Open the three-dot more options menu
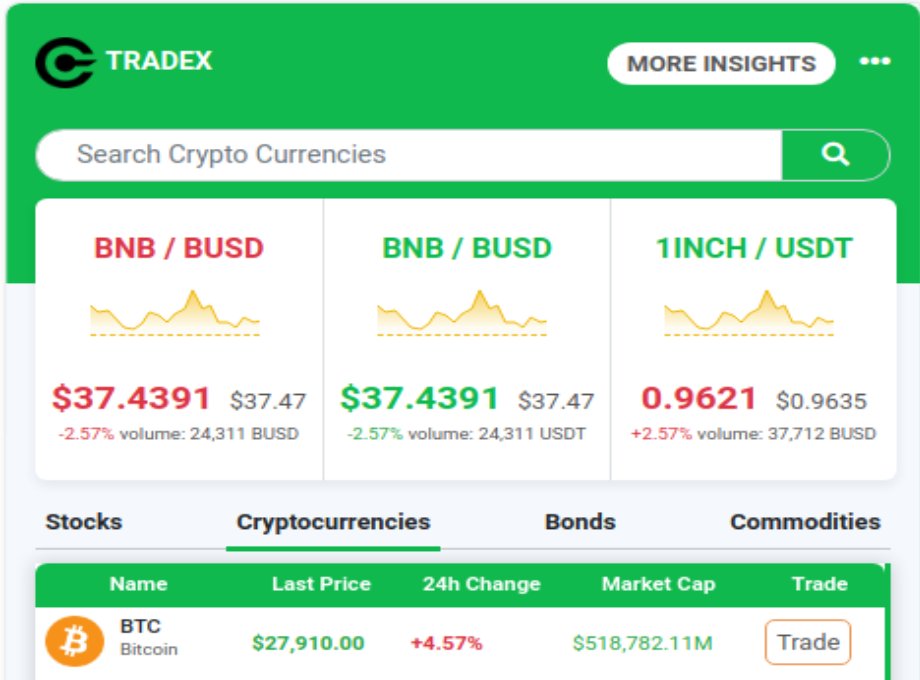The width and height of the screenshot is (920, 680). click(x=874, y=62)
